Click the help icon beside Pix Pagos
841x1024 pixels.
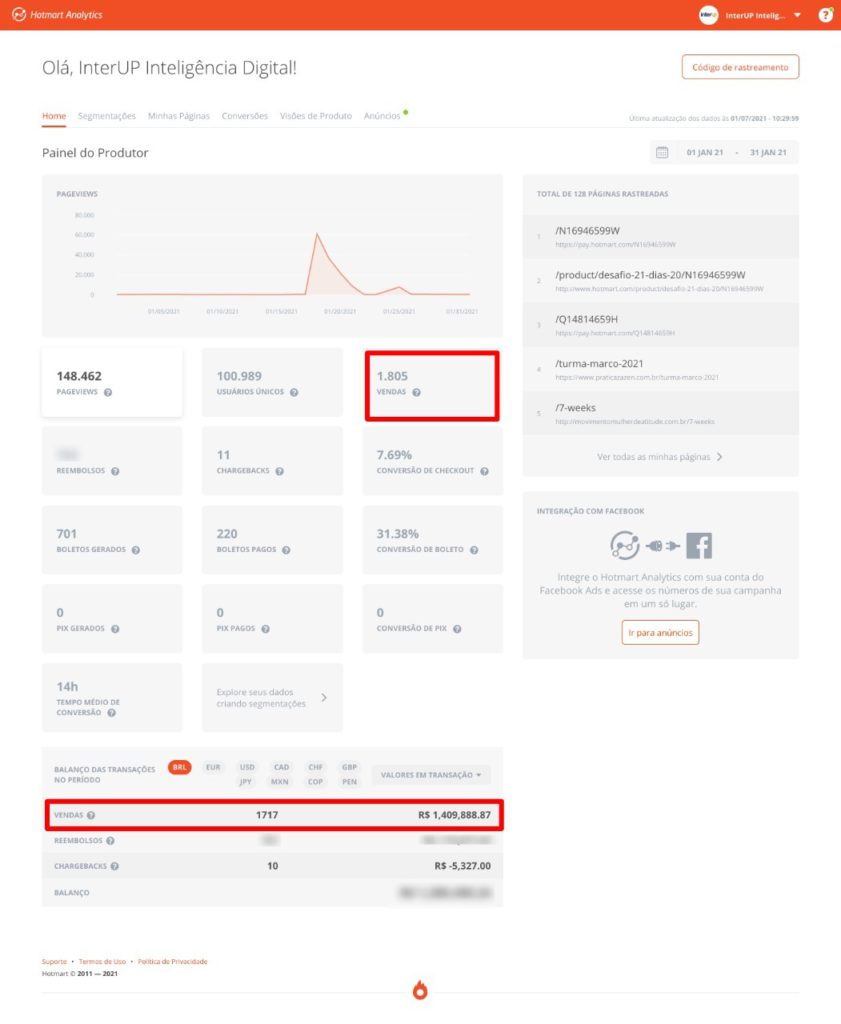(265, 629)
